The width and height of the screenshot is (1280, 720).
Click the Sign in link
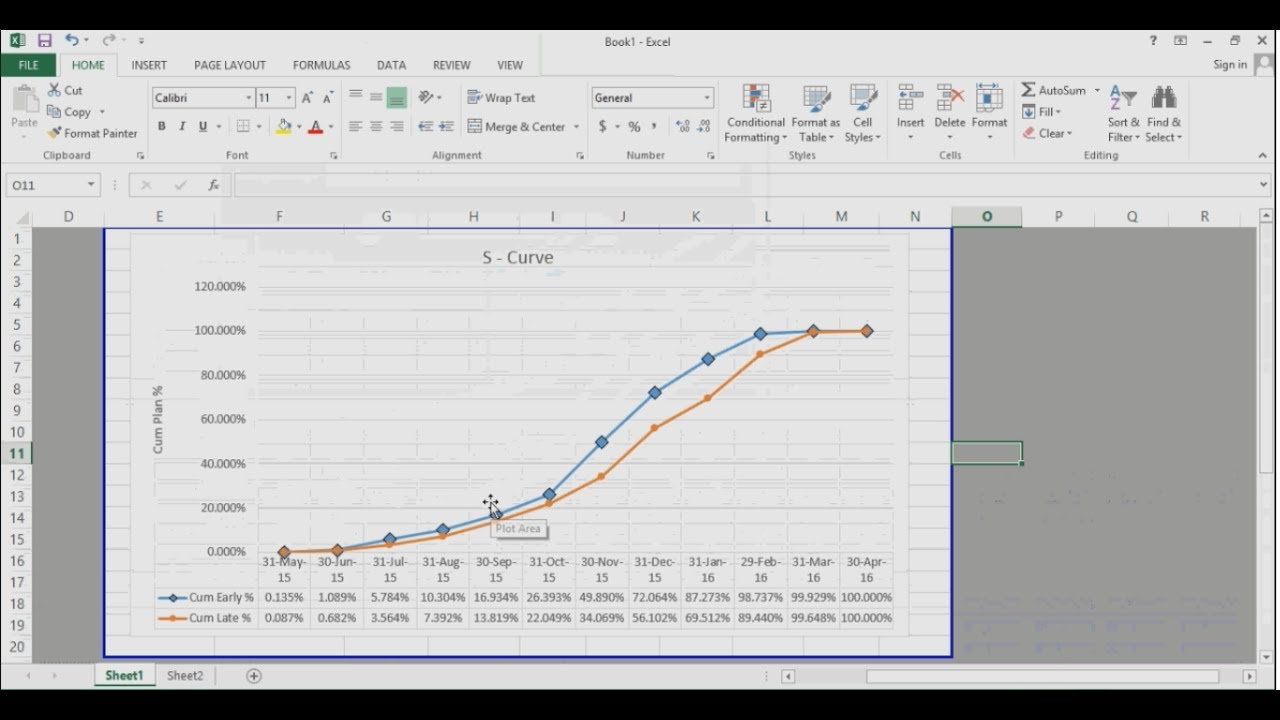point(1230,65)
